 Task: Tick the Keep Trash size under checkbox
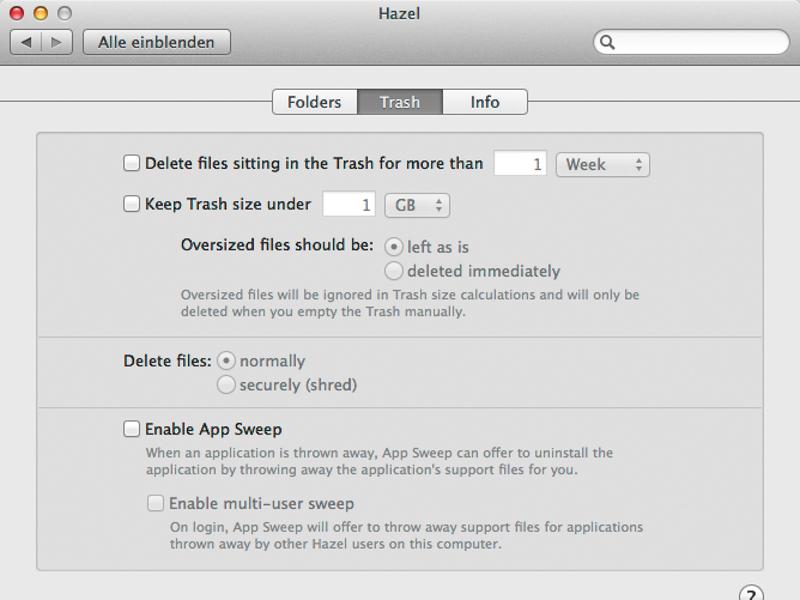132,204
